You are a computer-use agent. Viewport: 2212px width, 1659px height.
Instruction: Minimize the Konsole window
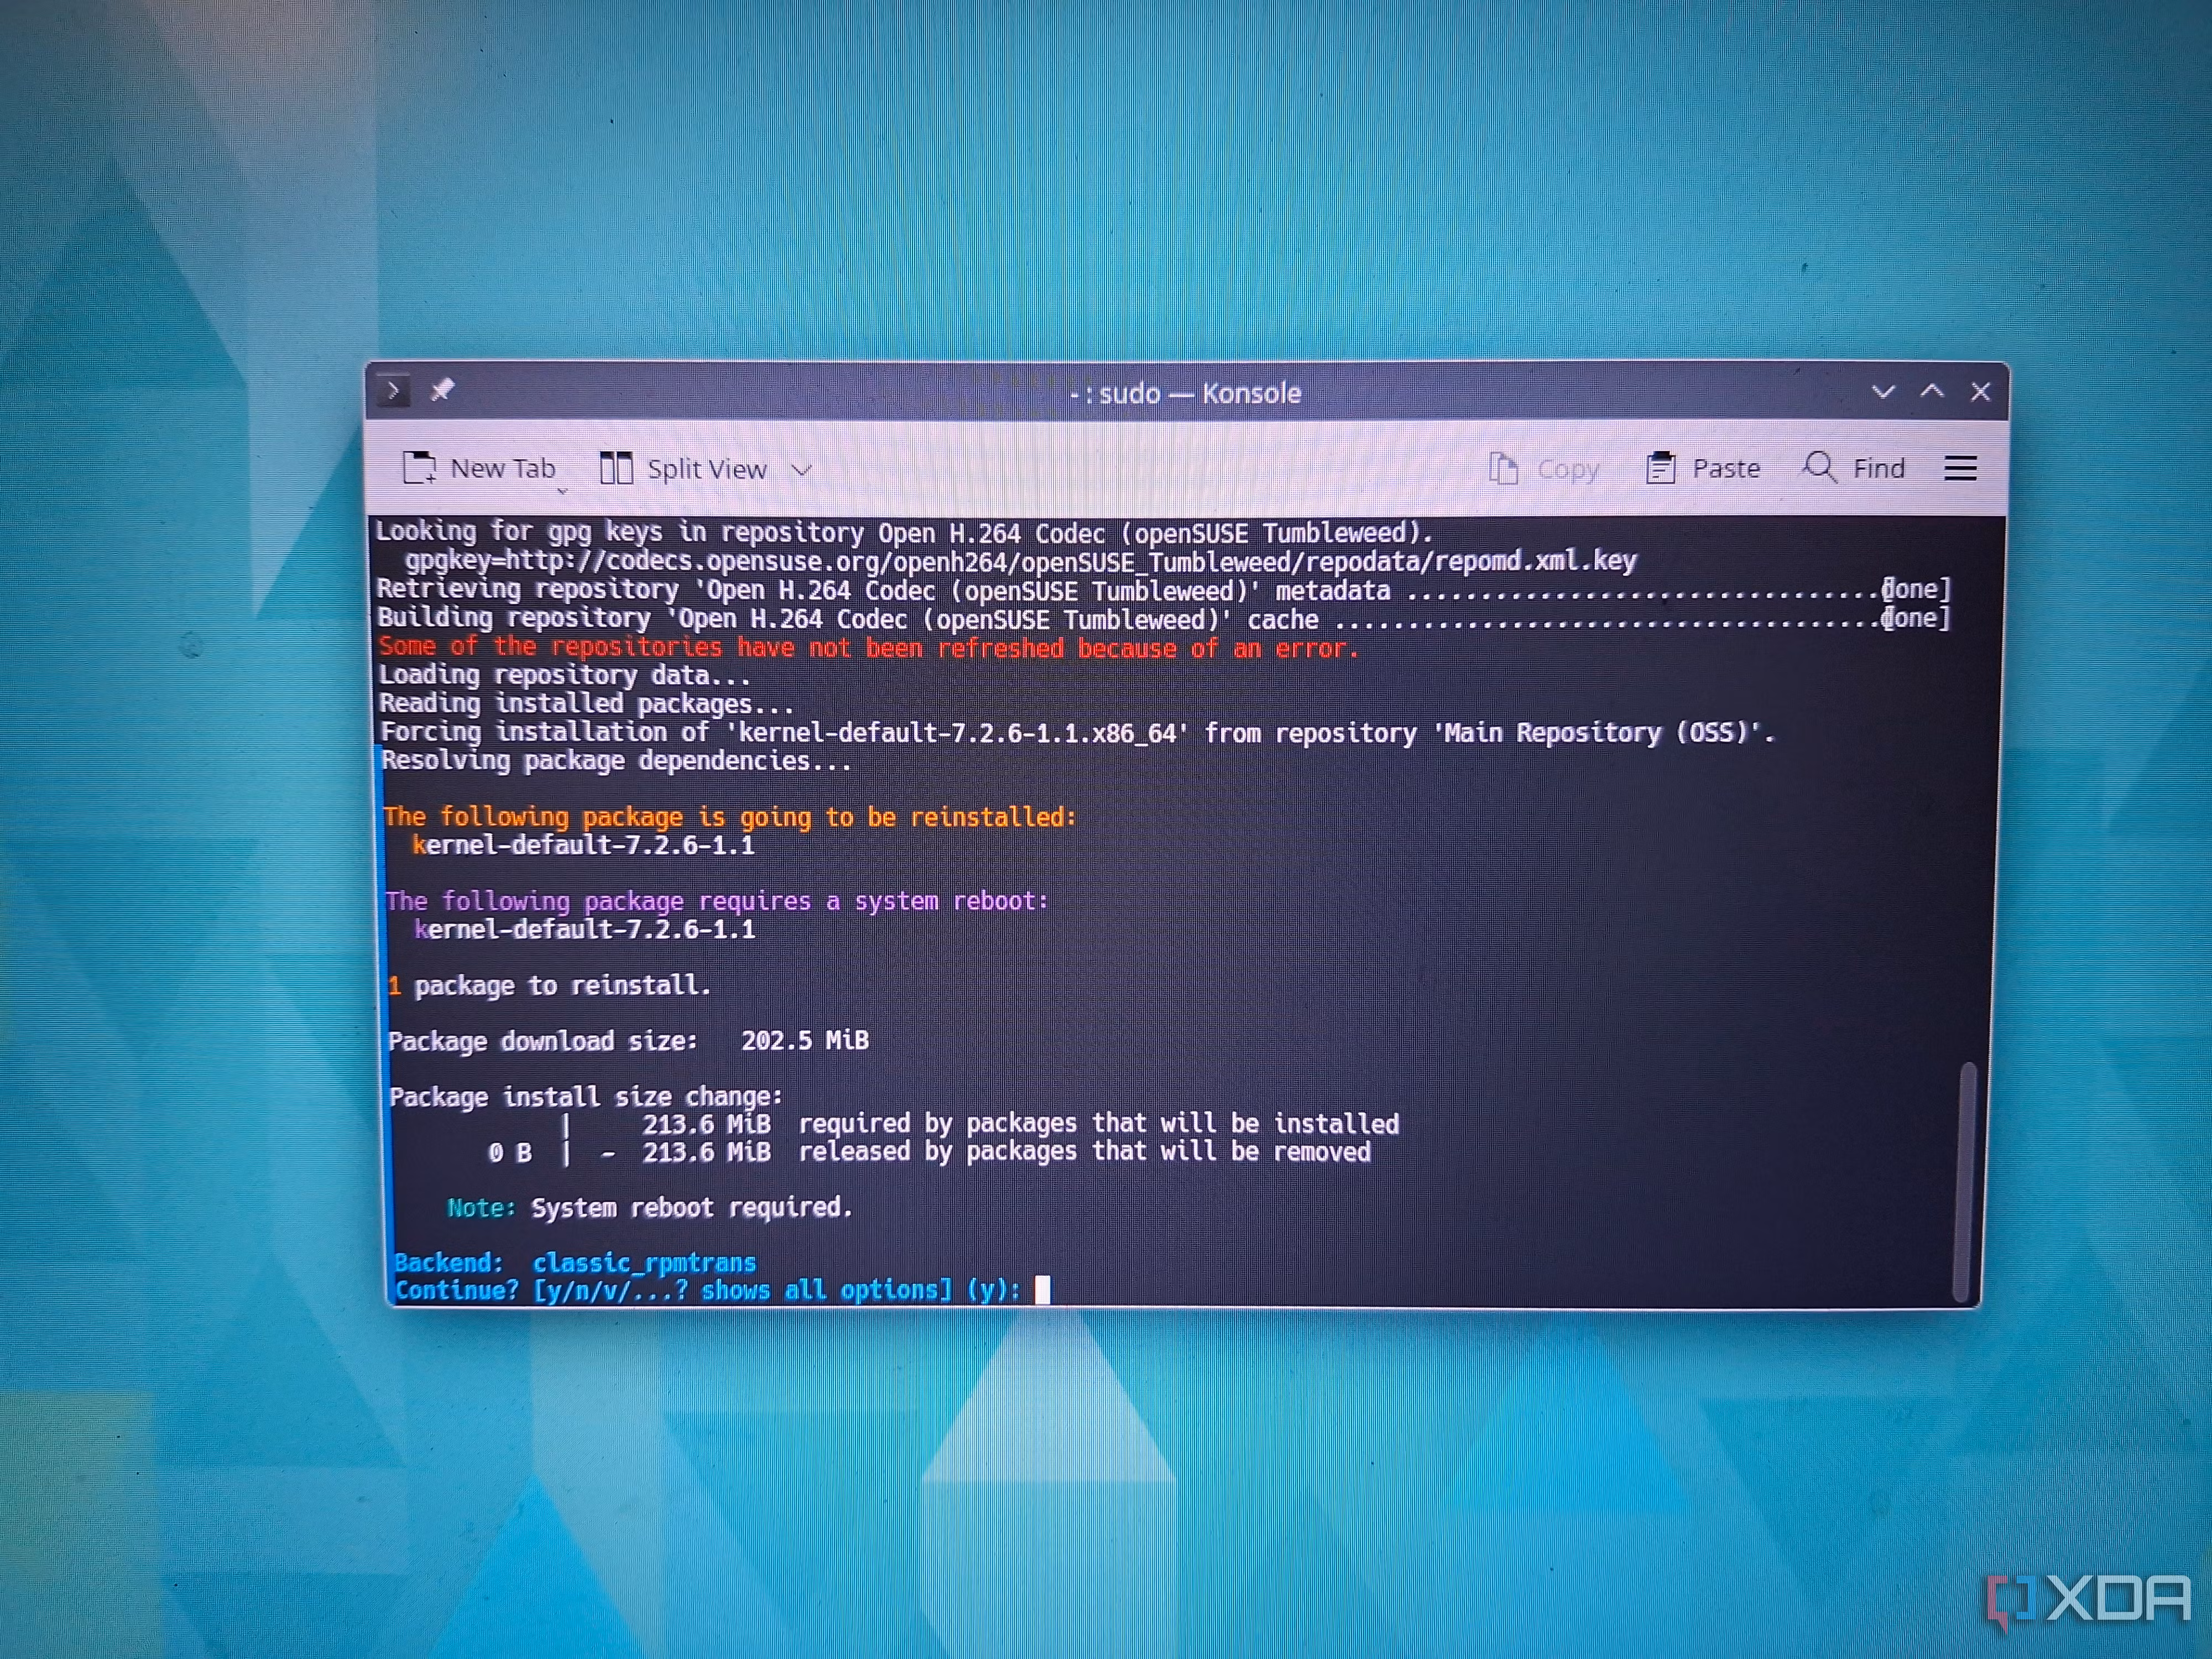pos(1883,392)
